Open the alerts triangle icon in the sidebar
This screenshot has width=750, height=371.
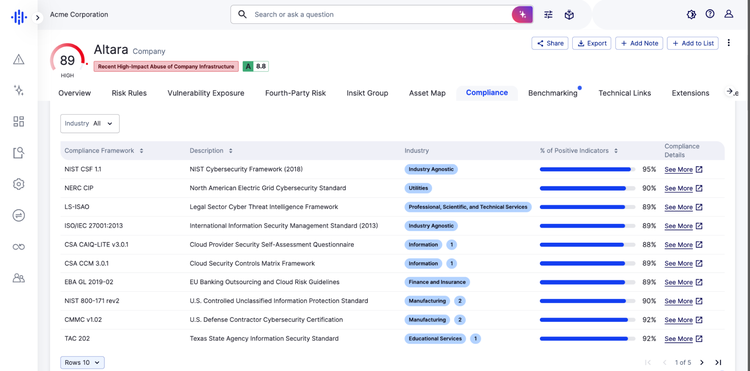coord(19,59)
